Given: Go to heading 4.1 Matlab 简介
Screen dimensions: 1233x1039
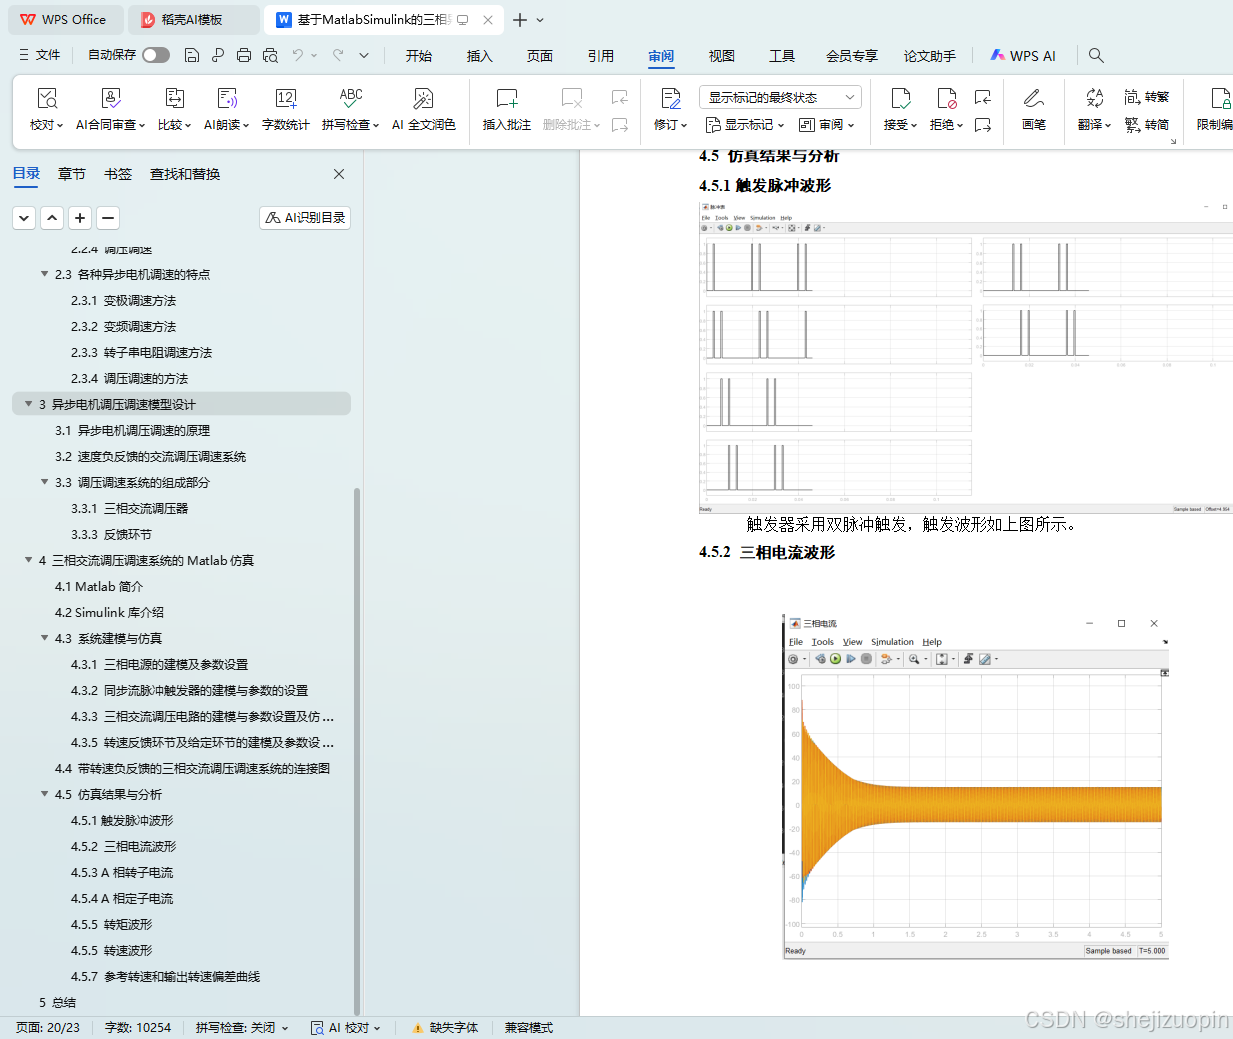Looking at the screenshot, I should tap(99, 586).
